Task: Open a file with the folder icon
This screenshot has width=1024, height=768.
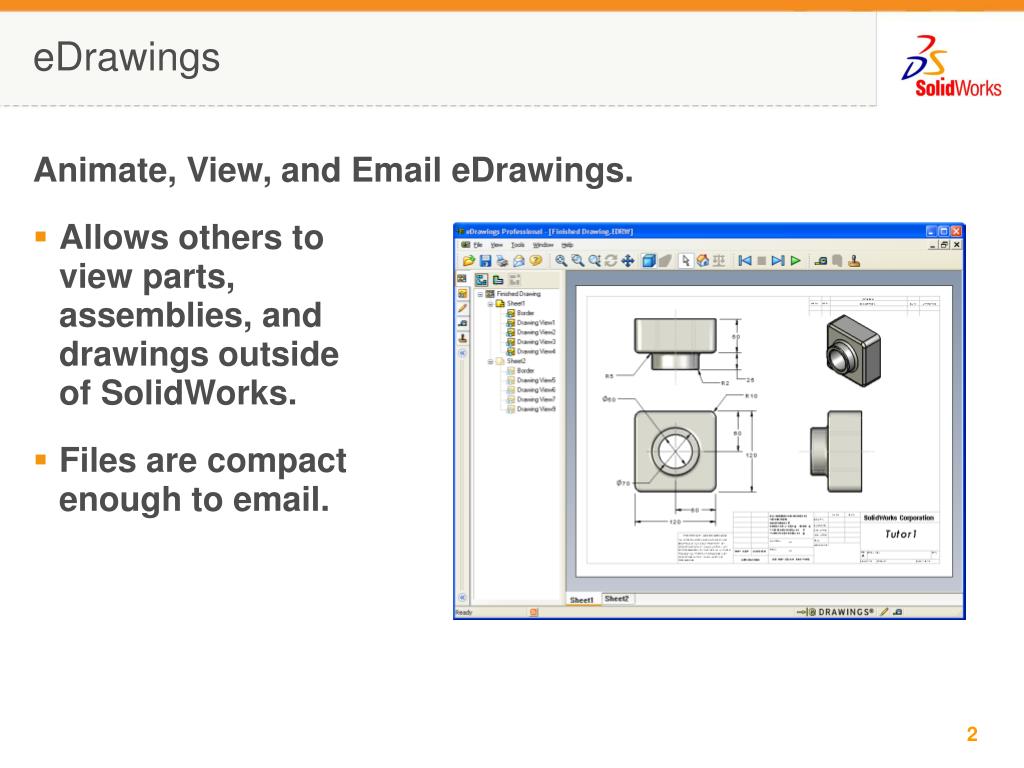Action: pyautogui.click(x=468, y=261)
